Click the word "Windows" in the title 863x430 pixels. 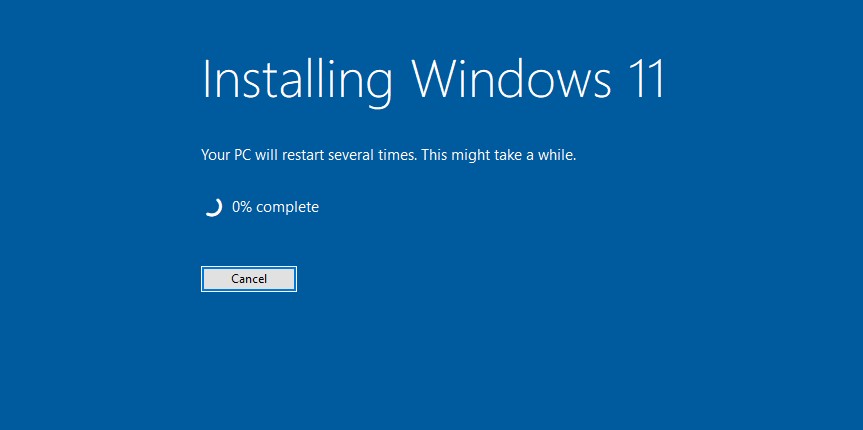pyautogui.click(x=512, y=78)
